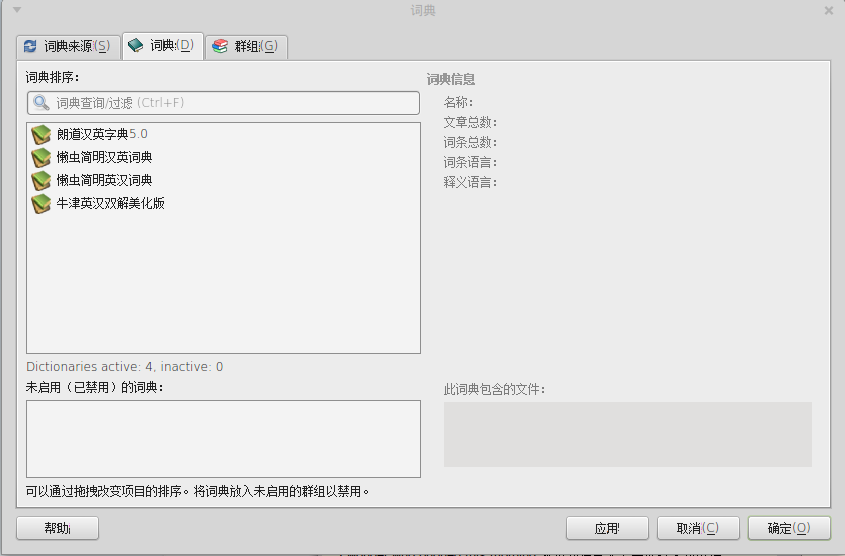Image resolution: width=845 pixels, height=556 pixels.
Task: Select the 懒虫简明英汉词典 dictionary entry
Action: coord(223,181)
